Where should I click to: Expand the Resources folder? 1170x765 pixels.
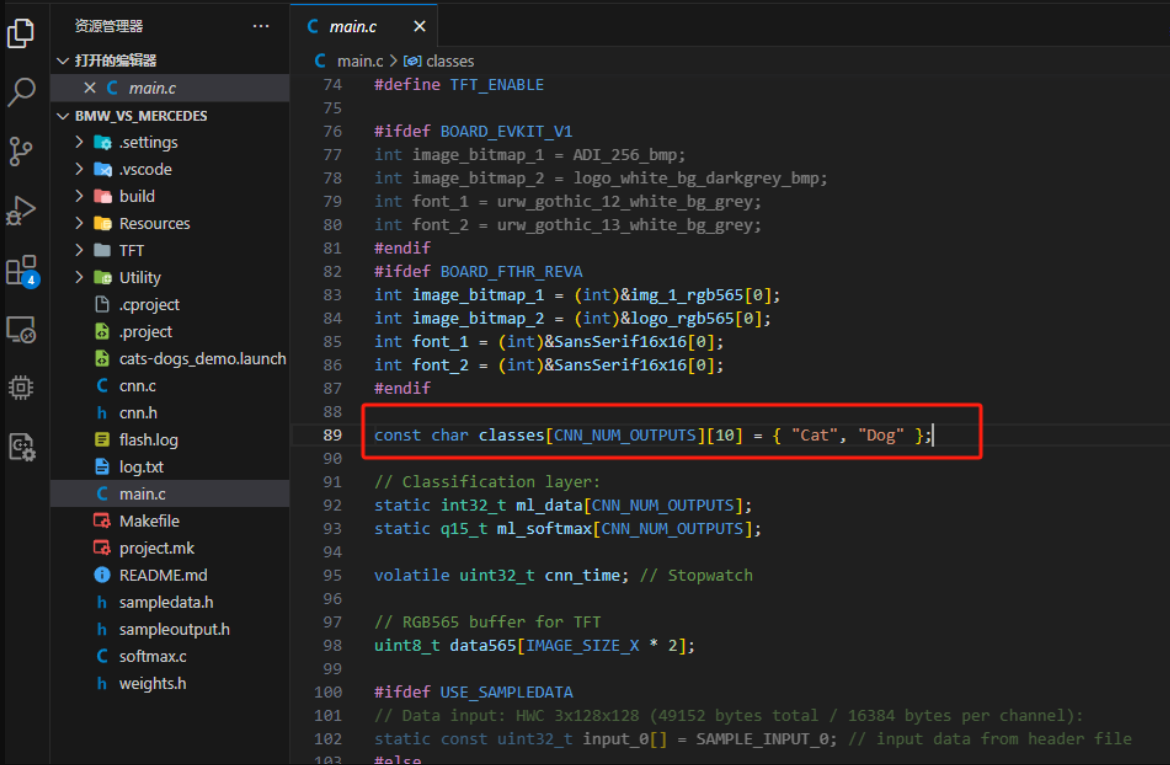coord(79,223)
